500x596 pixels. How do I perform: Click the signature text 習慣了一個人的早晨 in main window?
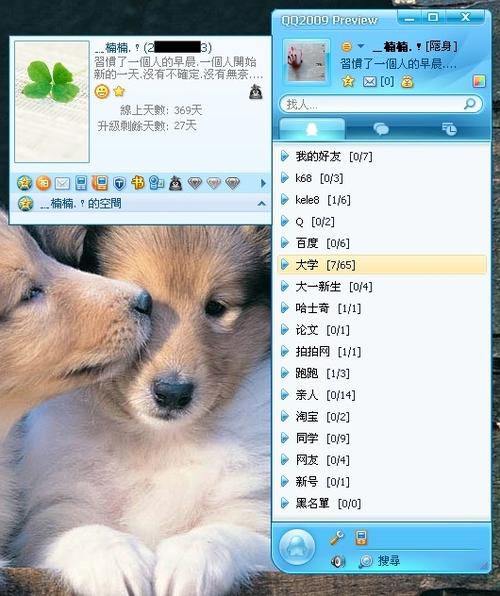[398, 63]
